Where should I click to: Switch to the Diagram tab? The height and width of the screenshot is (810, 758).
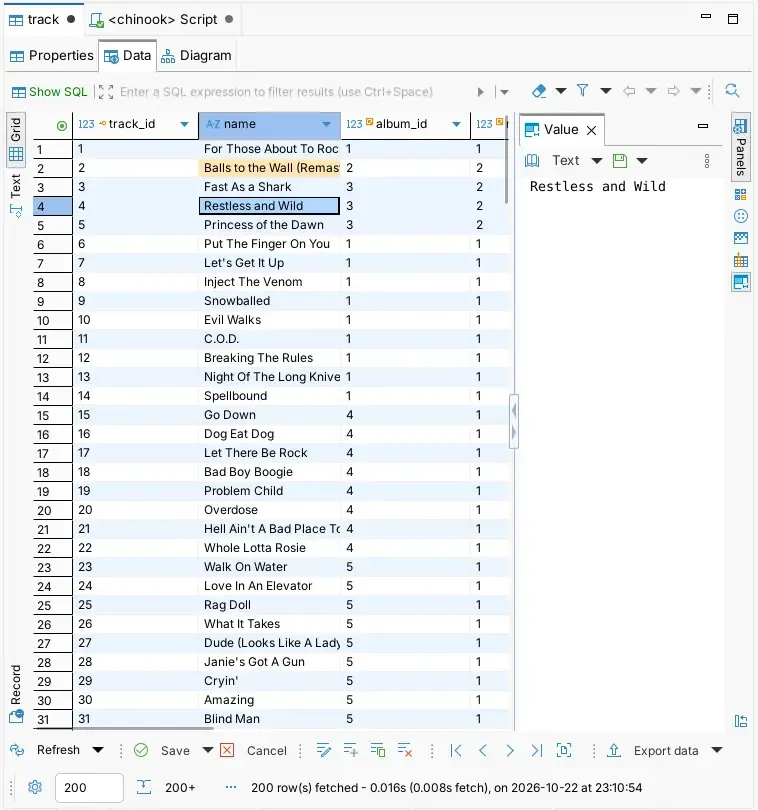(196, 55)
